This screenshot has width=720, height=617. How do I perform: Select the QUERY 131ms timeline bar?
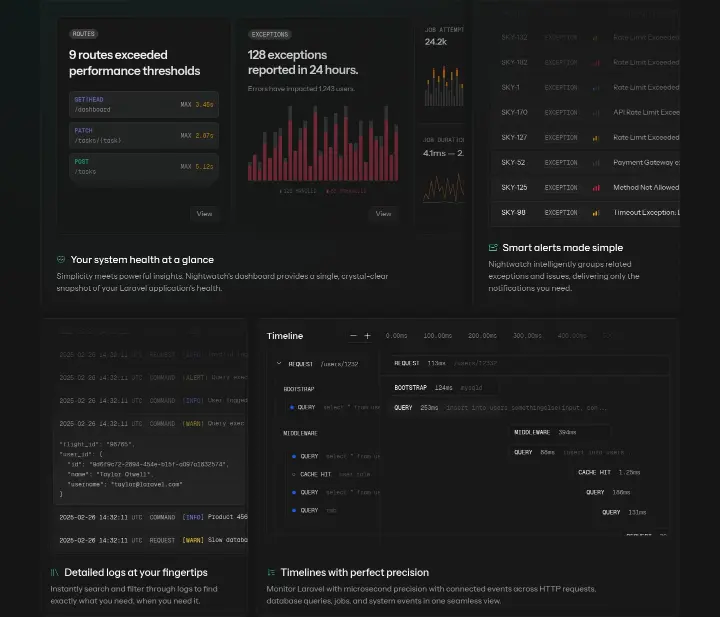pyautogui.click(x=624, y=512)
